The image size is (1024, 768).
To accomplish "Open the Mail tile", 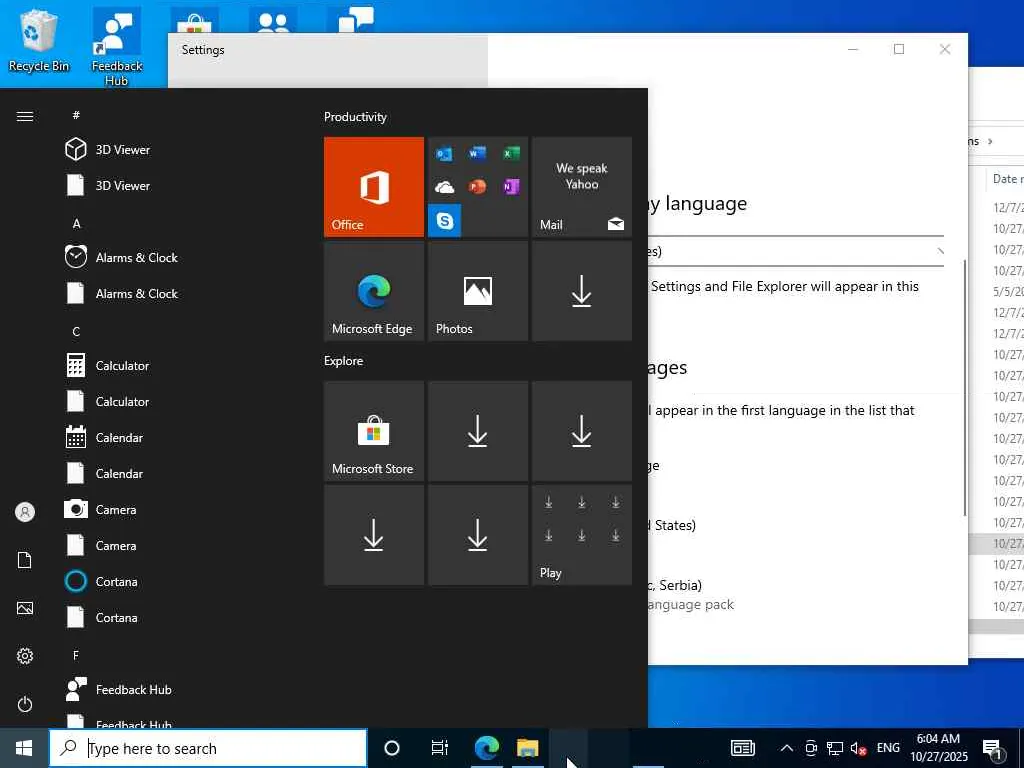I will pos(581,187).
